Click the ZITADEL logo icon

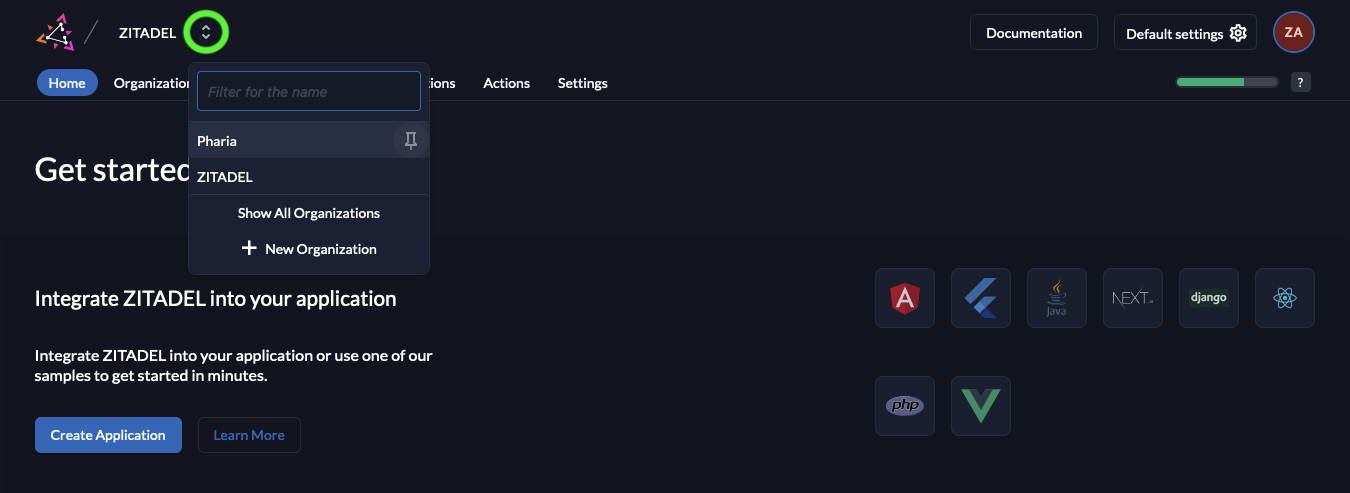tap(54, 33)
